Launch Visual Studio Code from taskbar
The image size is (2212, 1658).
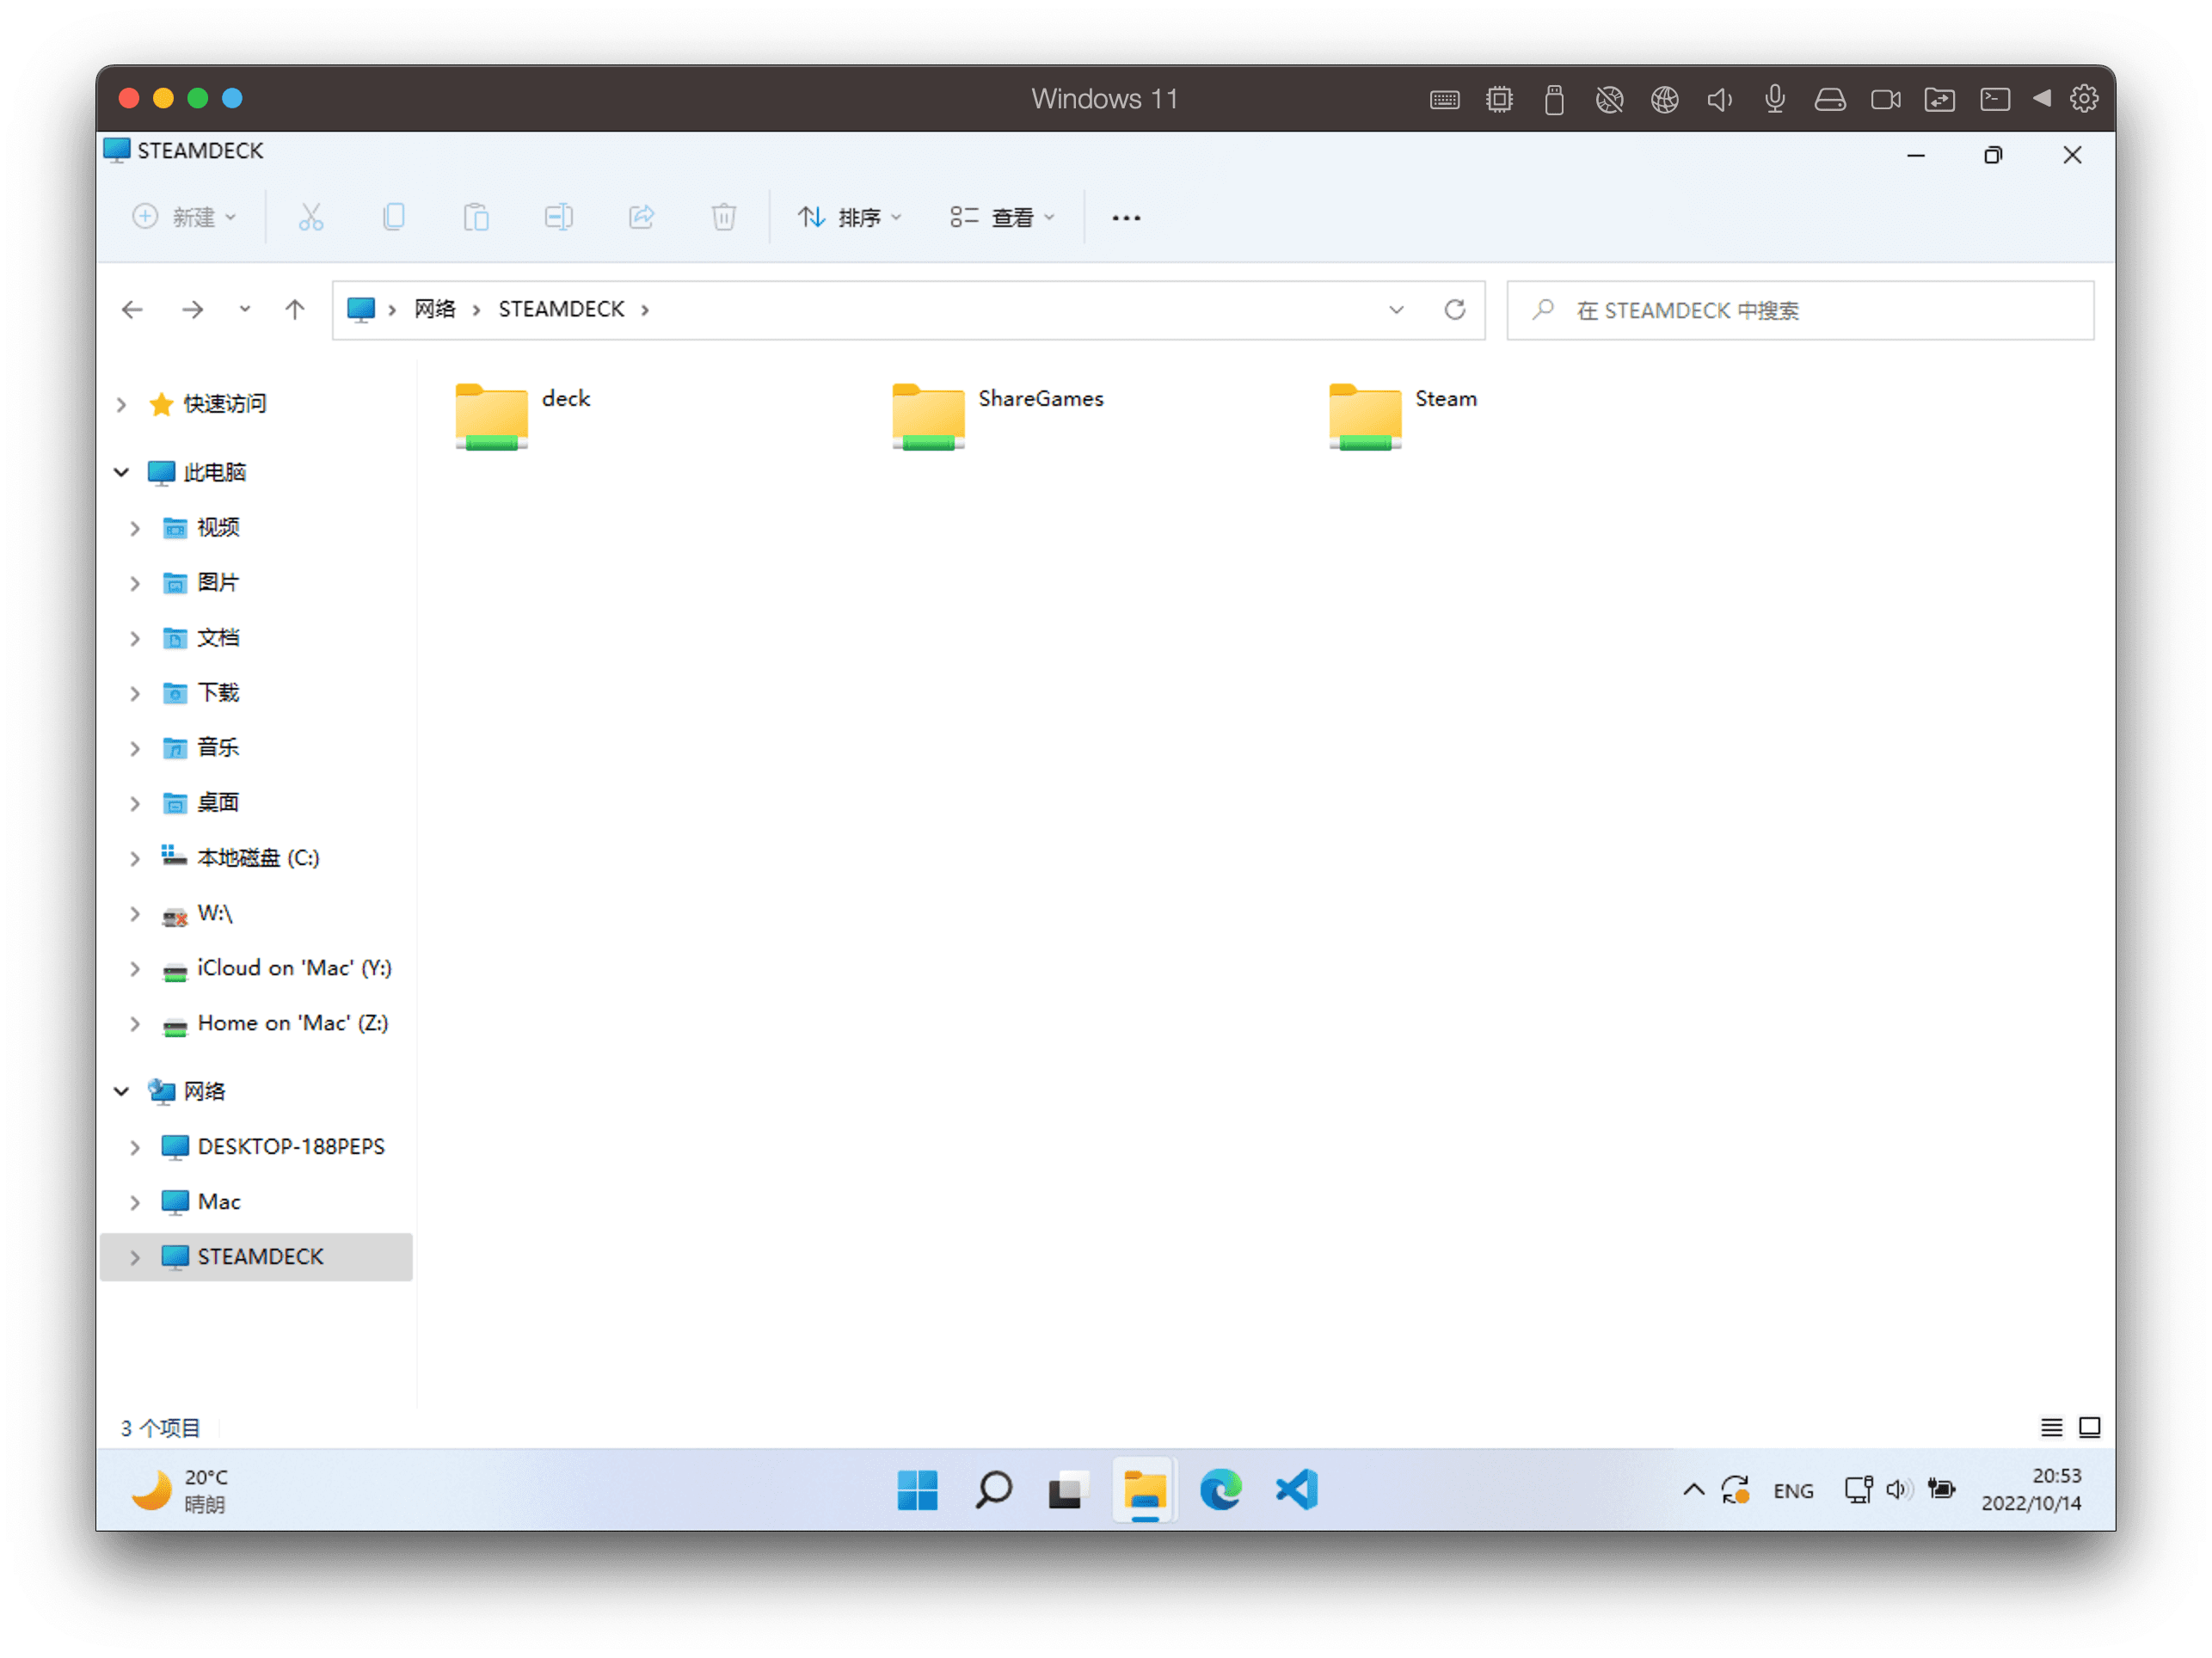pos(1297,1490)
